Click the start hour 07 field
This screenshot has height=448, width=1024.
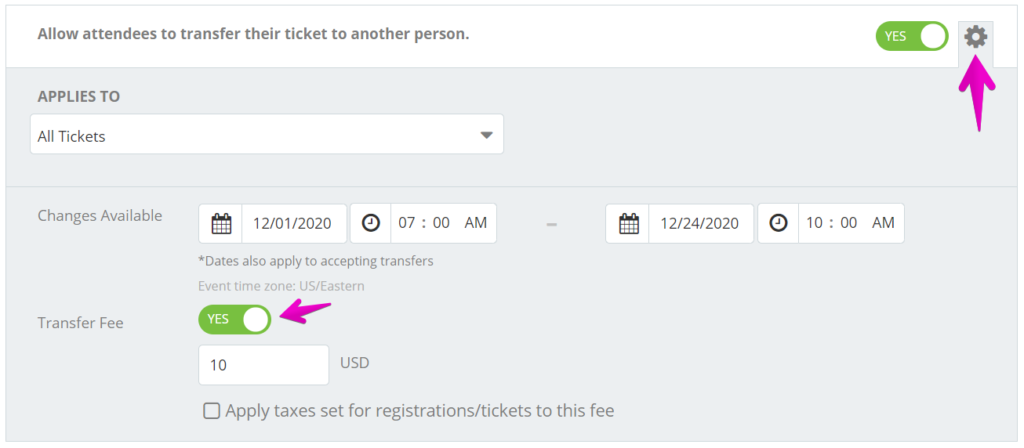click(x=407, y=223)
